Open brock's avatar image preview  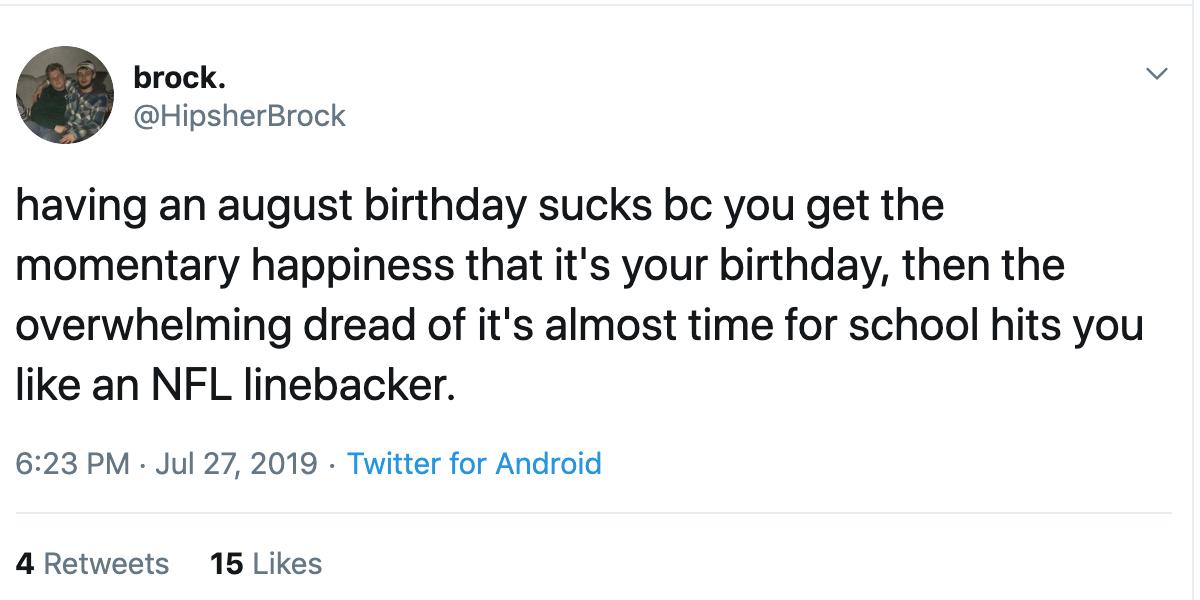pos(64,94)
